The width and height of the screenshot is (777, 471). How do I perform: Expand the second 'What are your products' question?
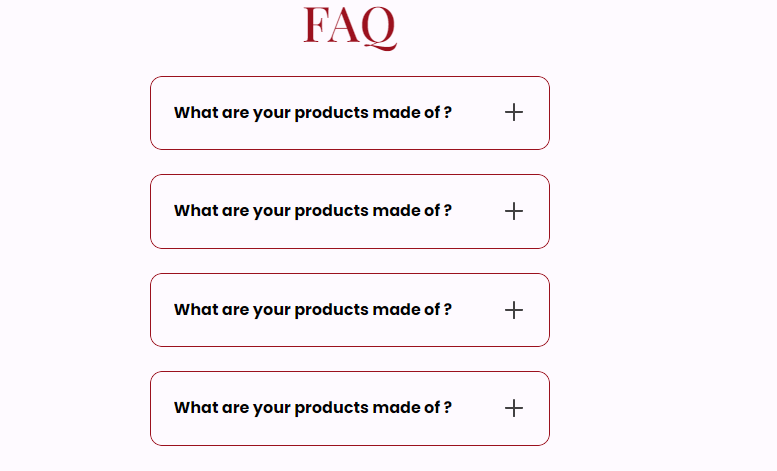coord(312,211)
